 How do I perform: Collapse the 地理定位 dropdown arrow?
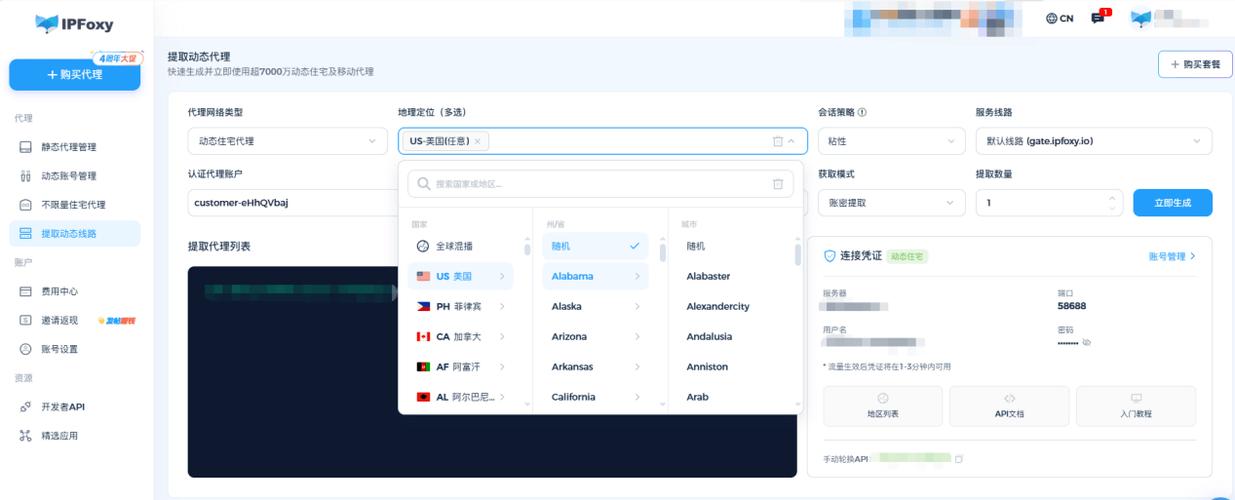[792, 142]
